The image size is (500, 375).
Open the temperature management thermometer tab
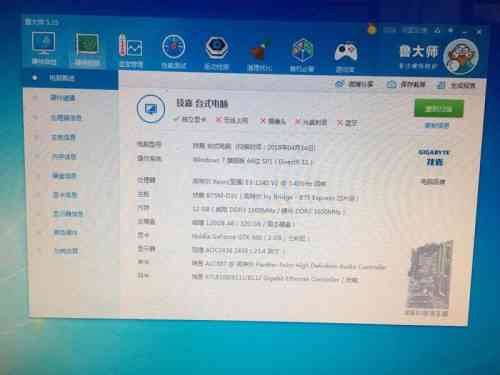[131, 51]
